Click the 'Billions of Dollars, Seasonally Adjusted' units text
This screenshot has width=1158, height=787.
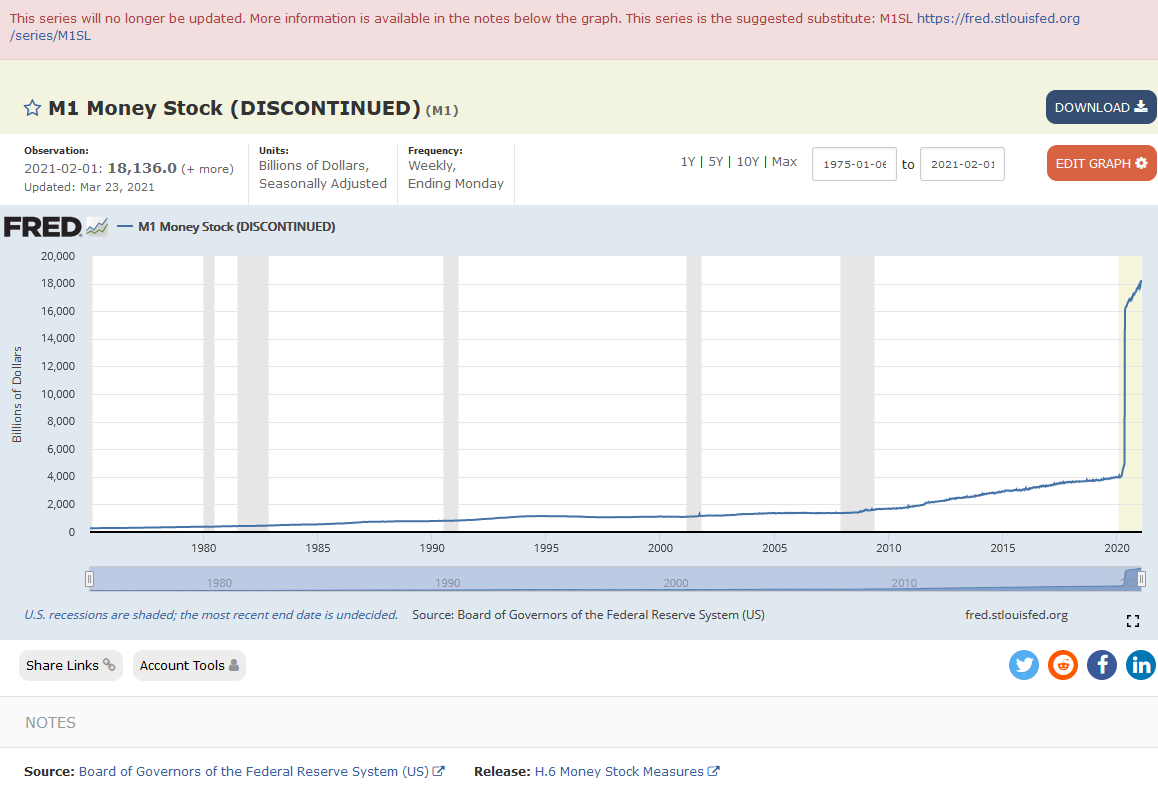323,174
